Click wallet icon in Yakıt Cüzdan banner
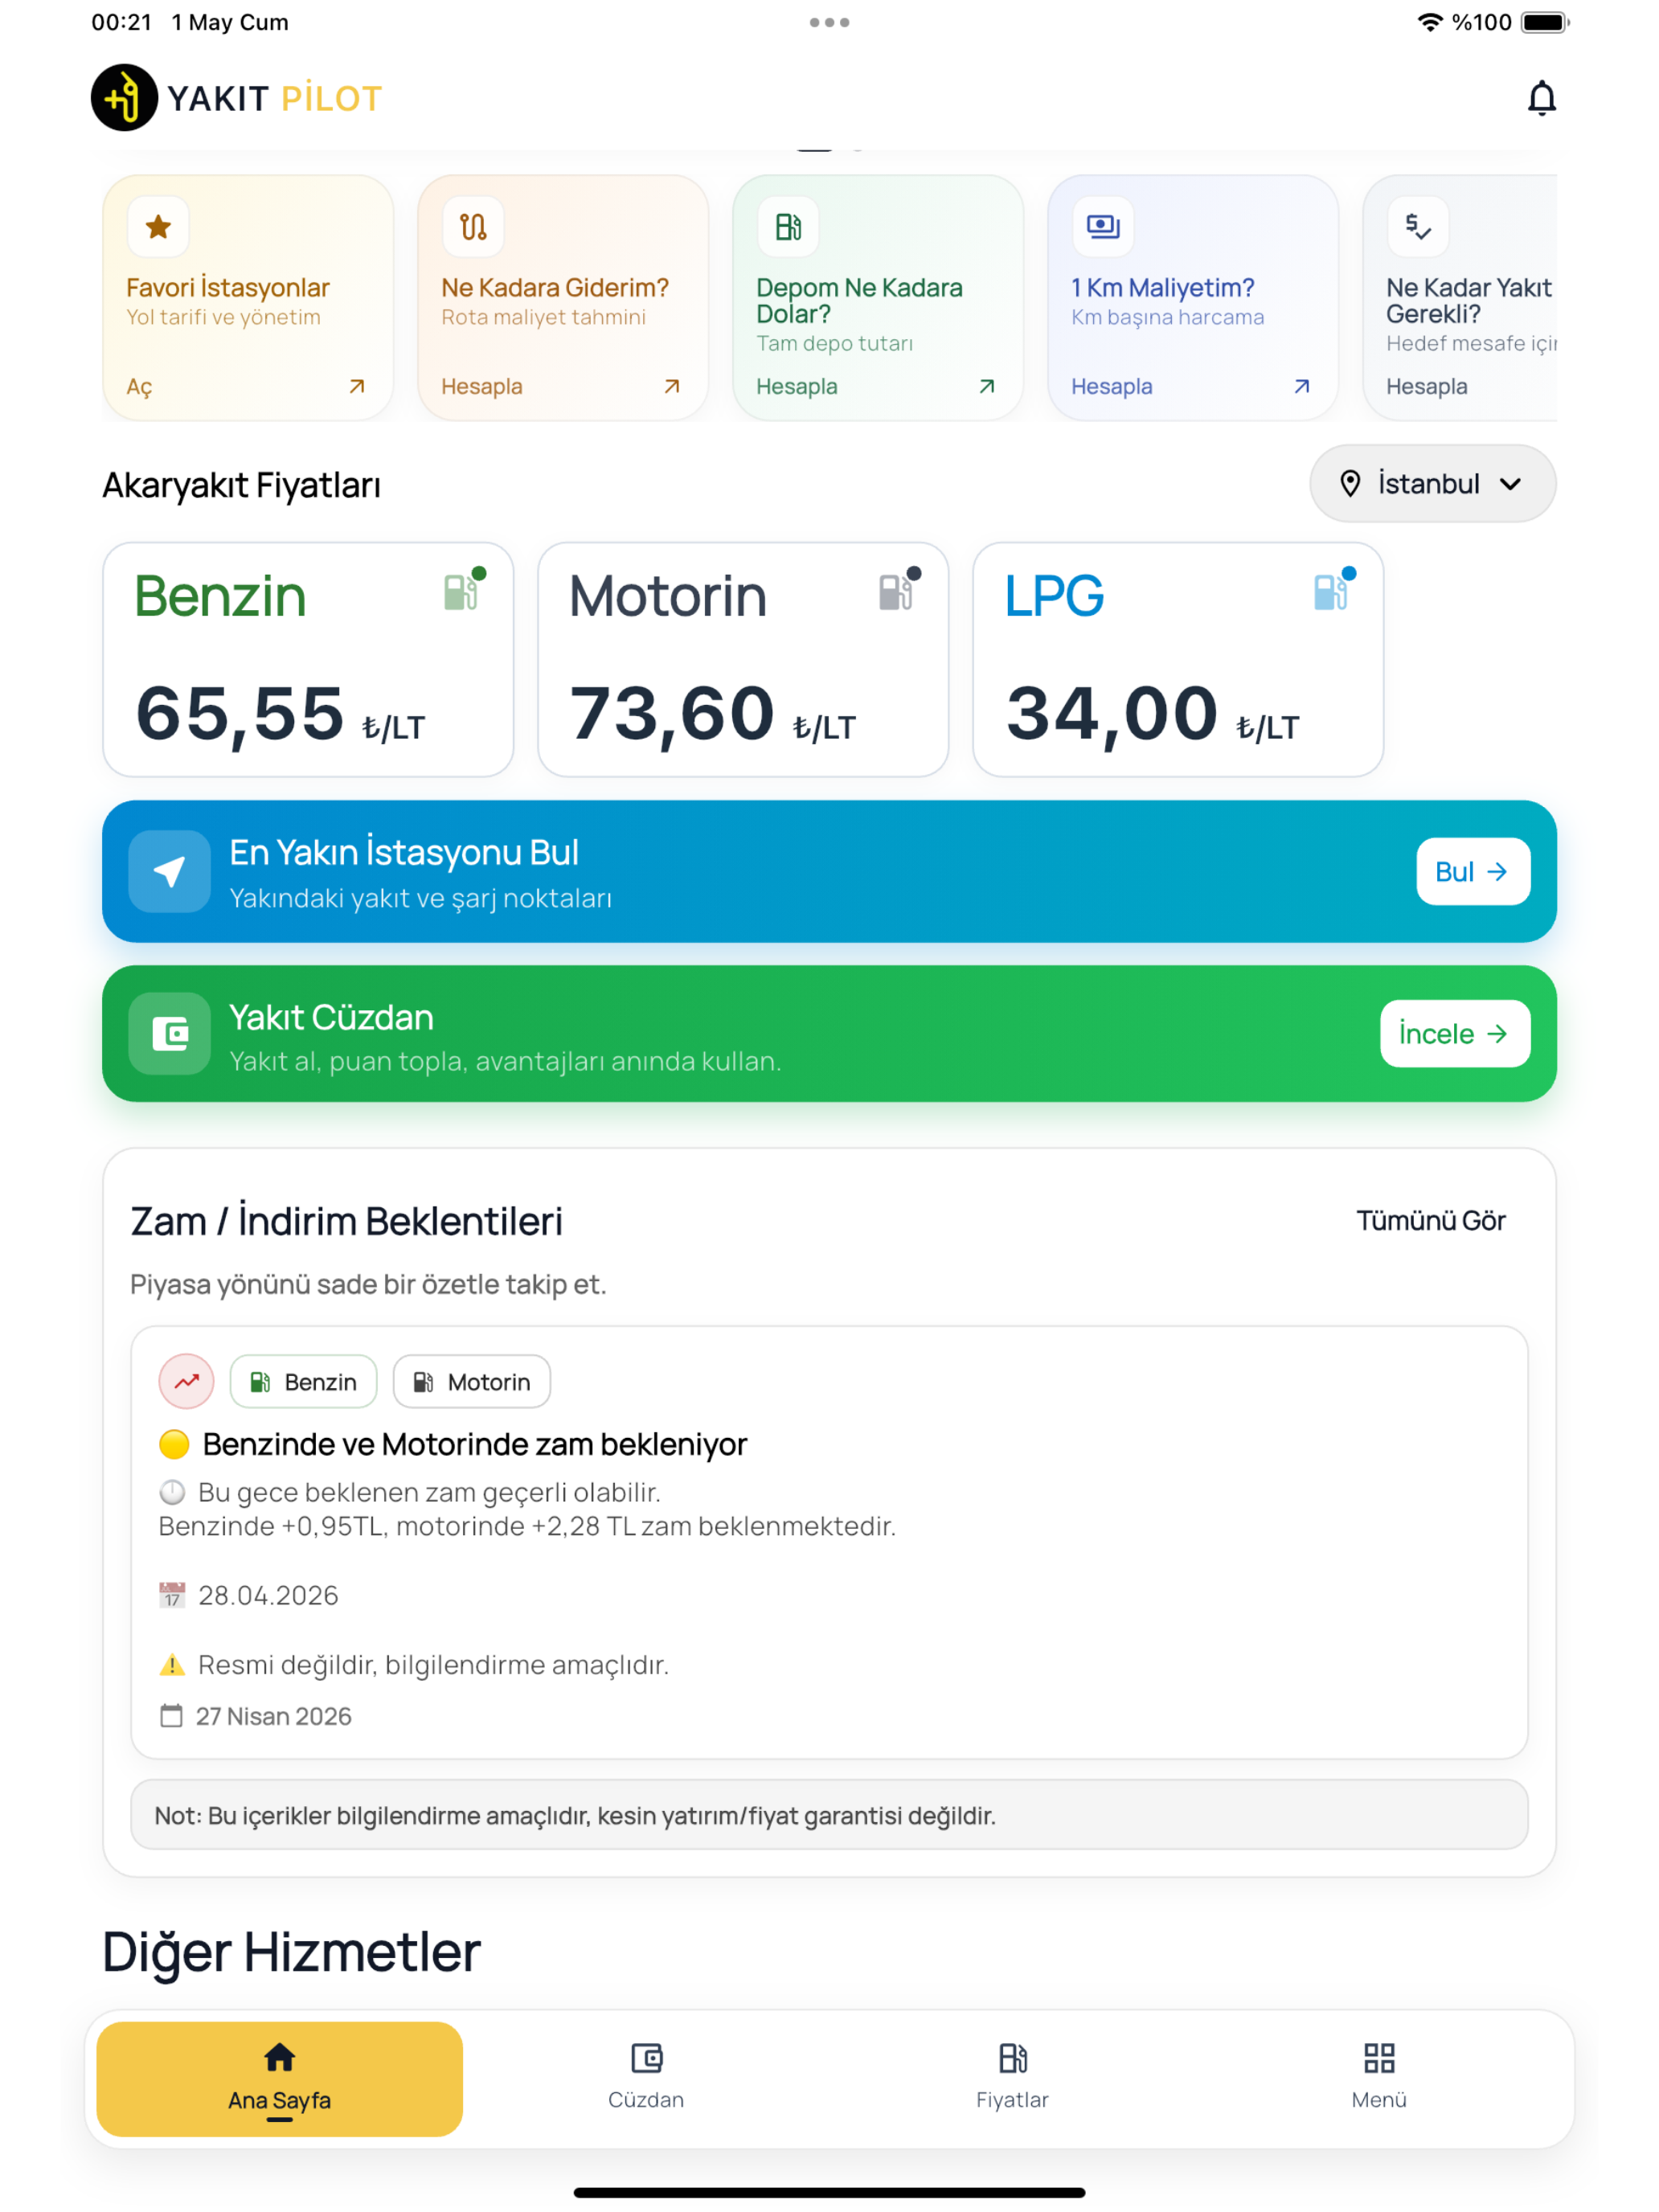The width and height of the screenshot is (1659, 2212). click(170, 1033)
